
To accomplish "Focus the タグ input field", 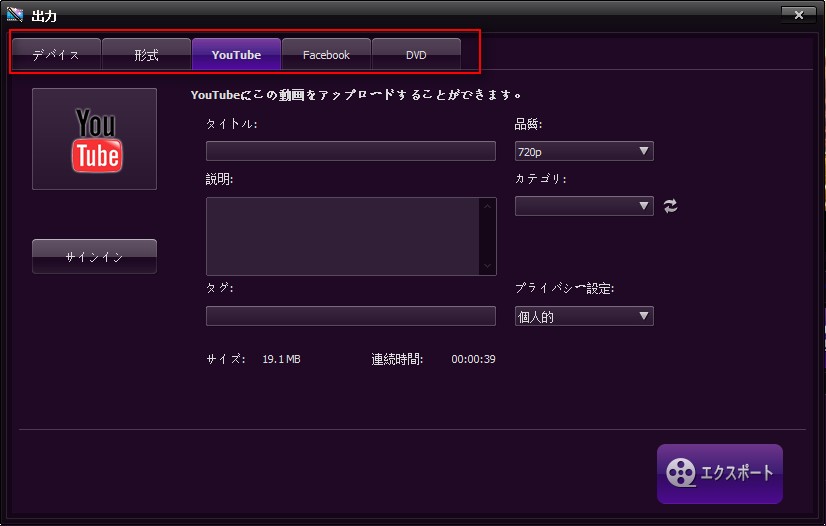I will click(x=351, y=316).
